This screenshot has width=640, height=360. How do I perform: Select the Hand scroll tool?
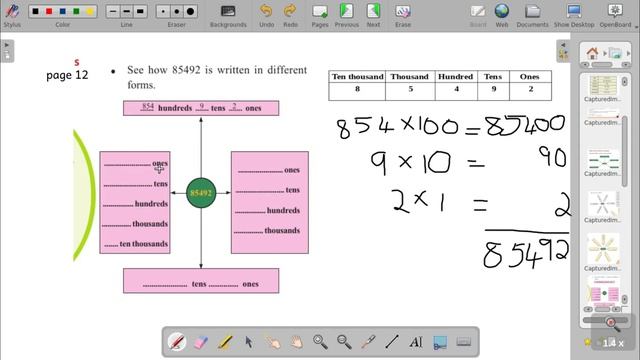(x=297, y=342)
